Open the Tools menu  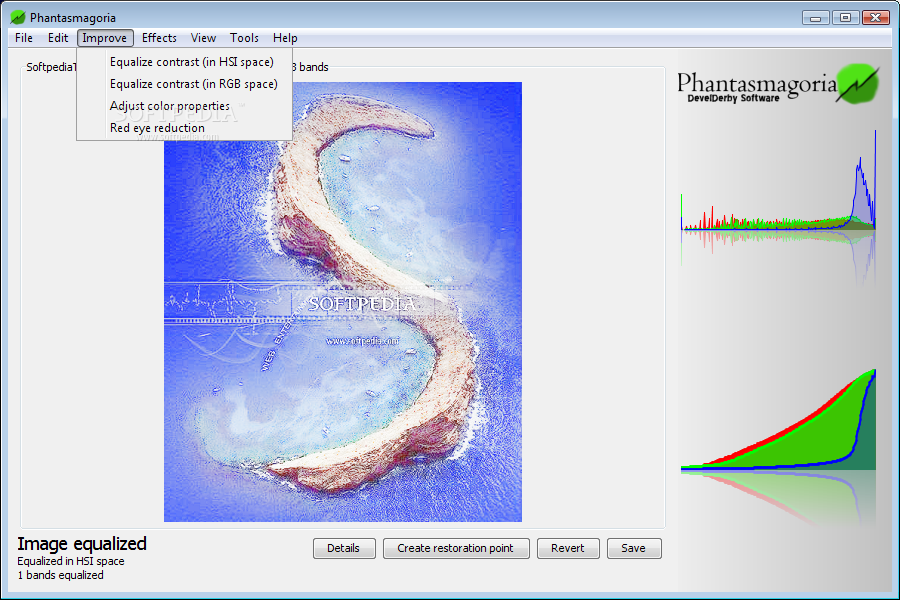(x=244, y=38)
